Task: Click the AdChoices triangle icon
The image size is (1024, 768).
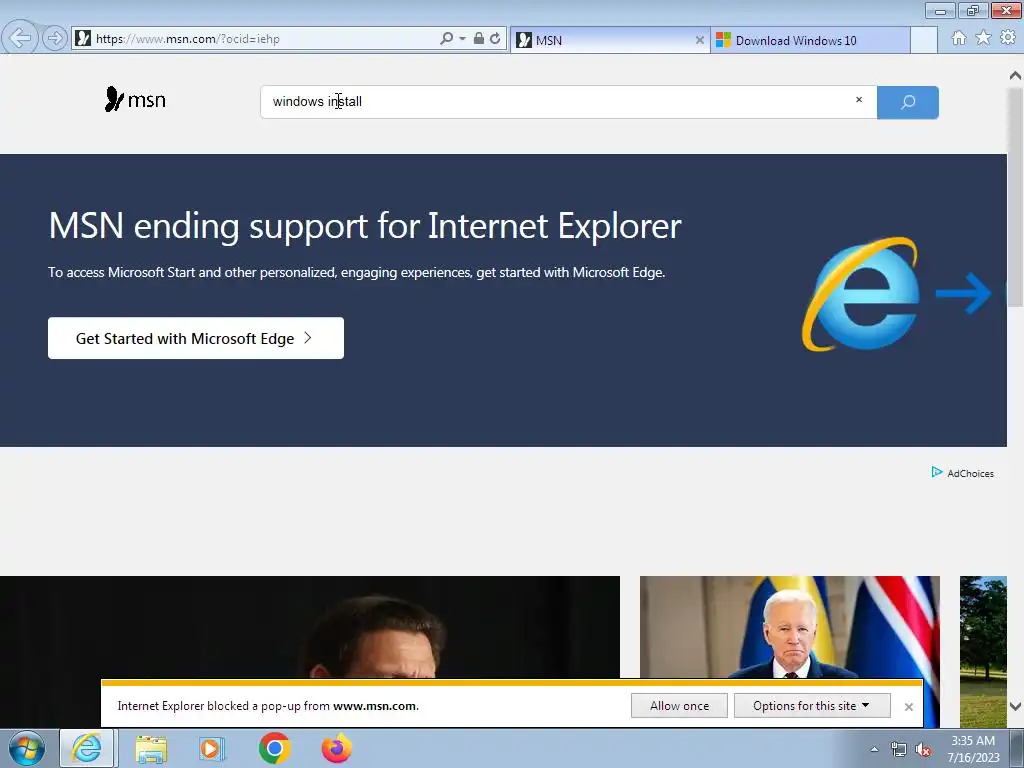Action: [x=936, y=472]
